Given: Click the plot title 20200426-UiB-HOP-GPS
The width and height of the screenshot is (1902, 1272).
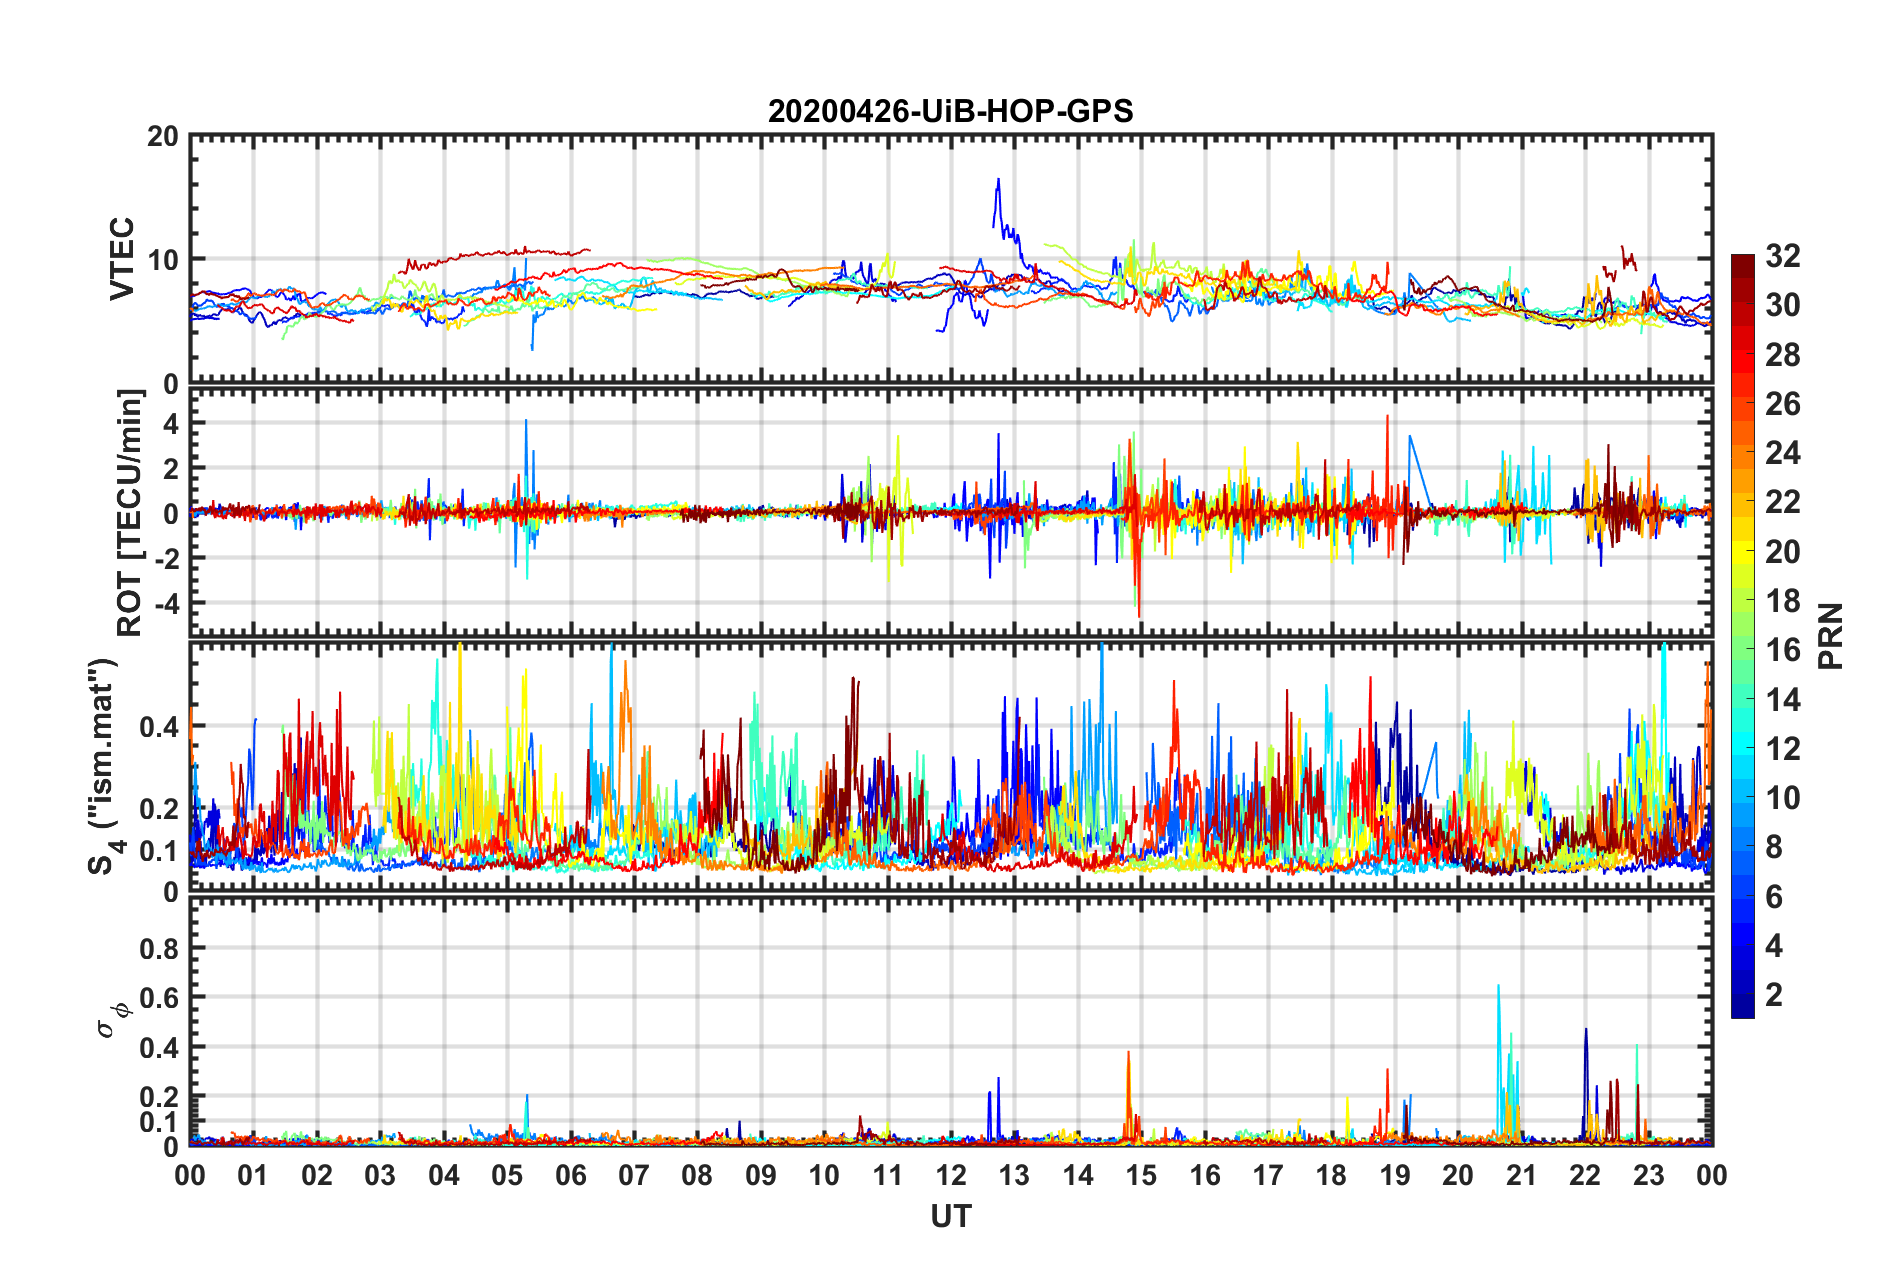Looking at the screenshot, I should click(x=950, y=111).
